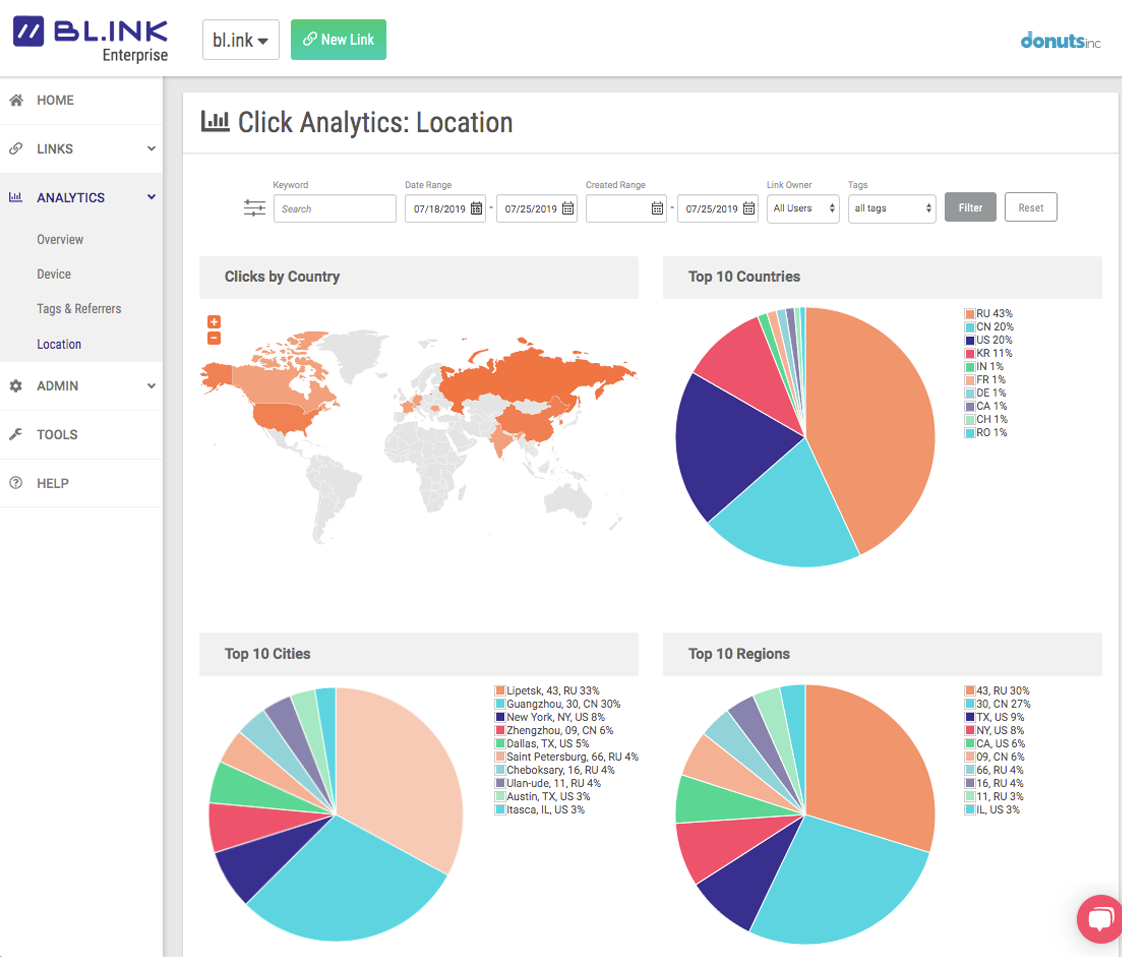Zoom in the map with plus icon
Screen dimensions: 1122x957
[214, 322]
